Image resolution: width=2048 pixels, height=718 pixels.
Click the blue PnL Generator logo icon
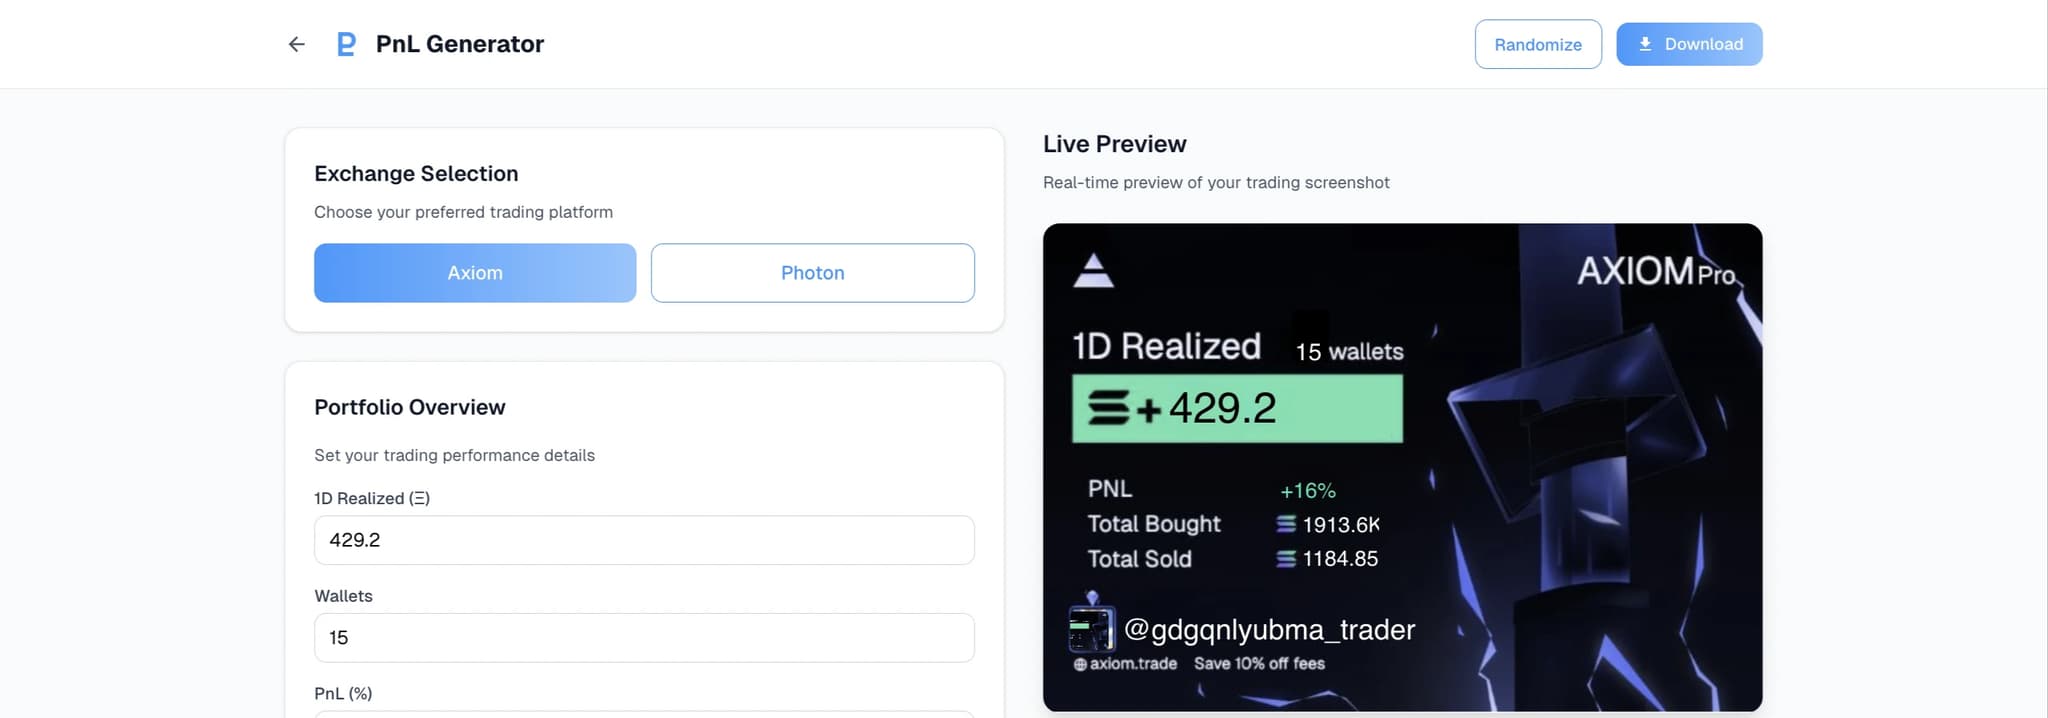[346, 44]
